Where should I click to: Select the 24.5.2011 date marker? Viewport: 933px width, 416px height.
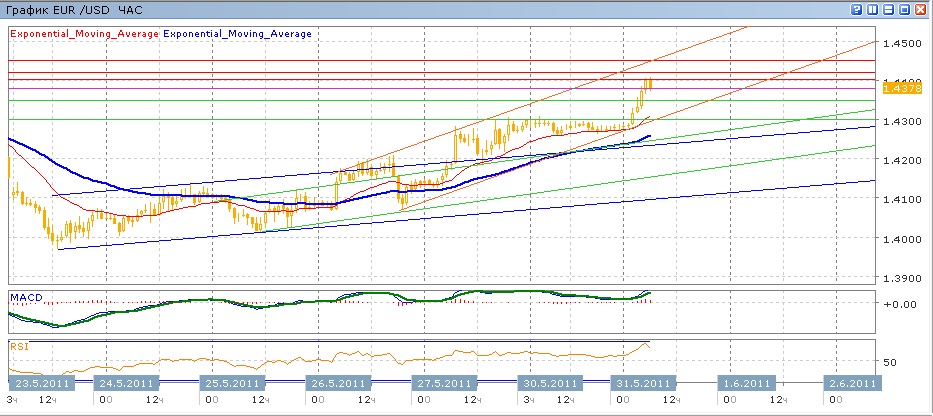[x=126, y=383]
